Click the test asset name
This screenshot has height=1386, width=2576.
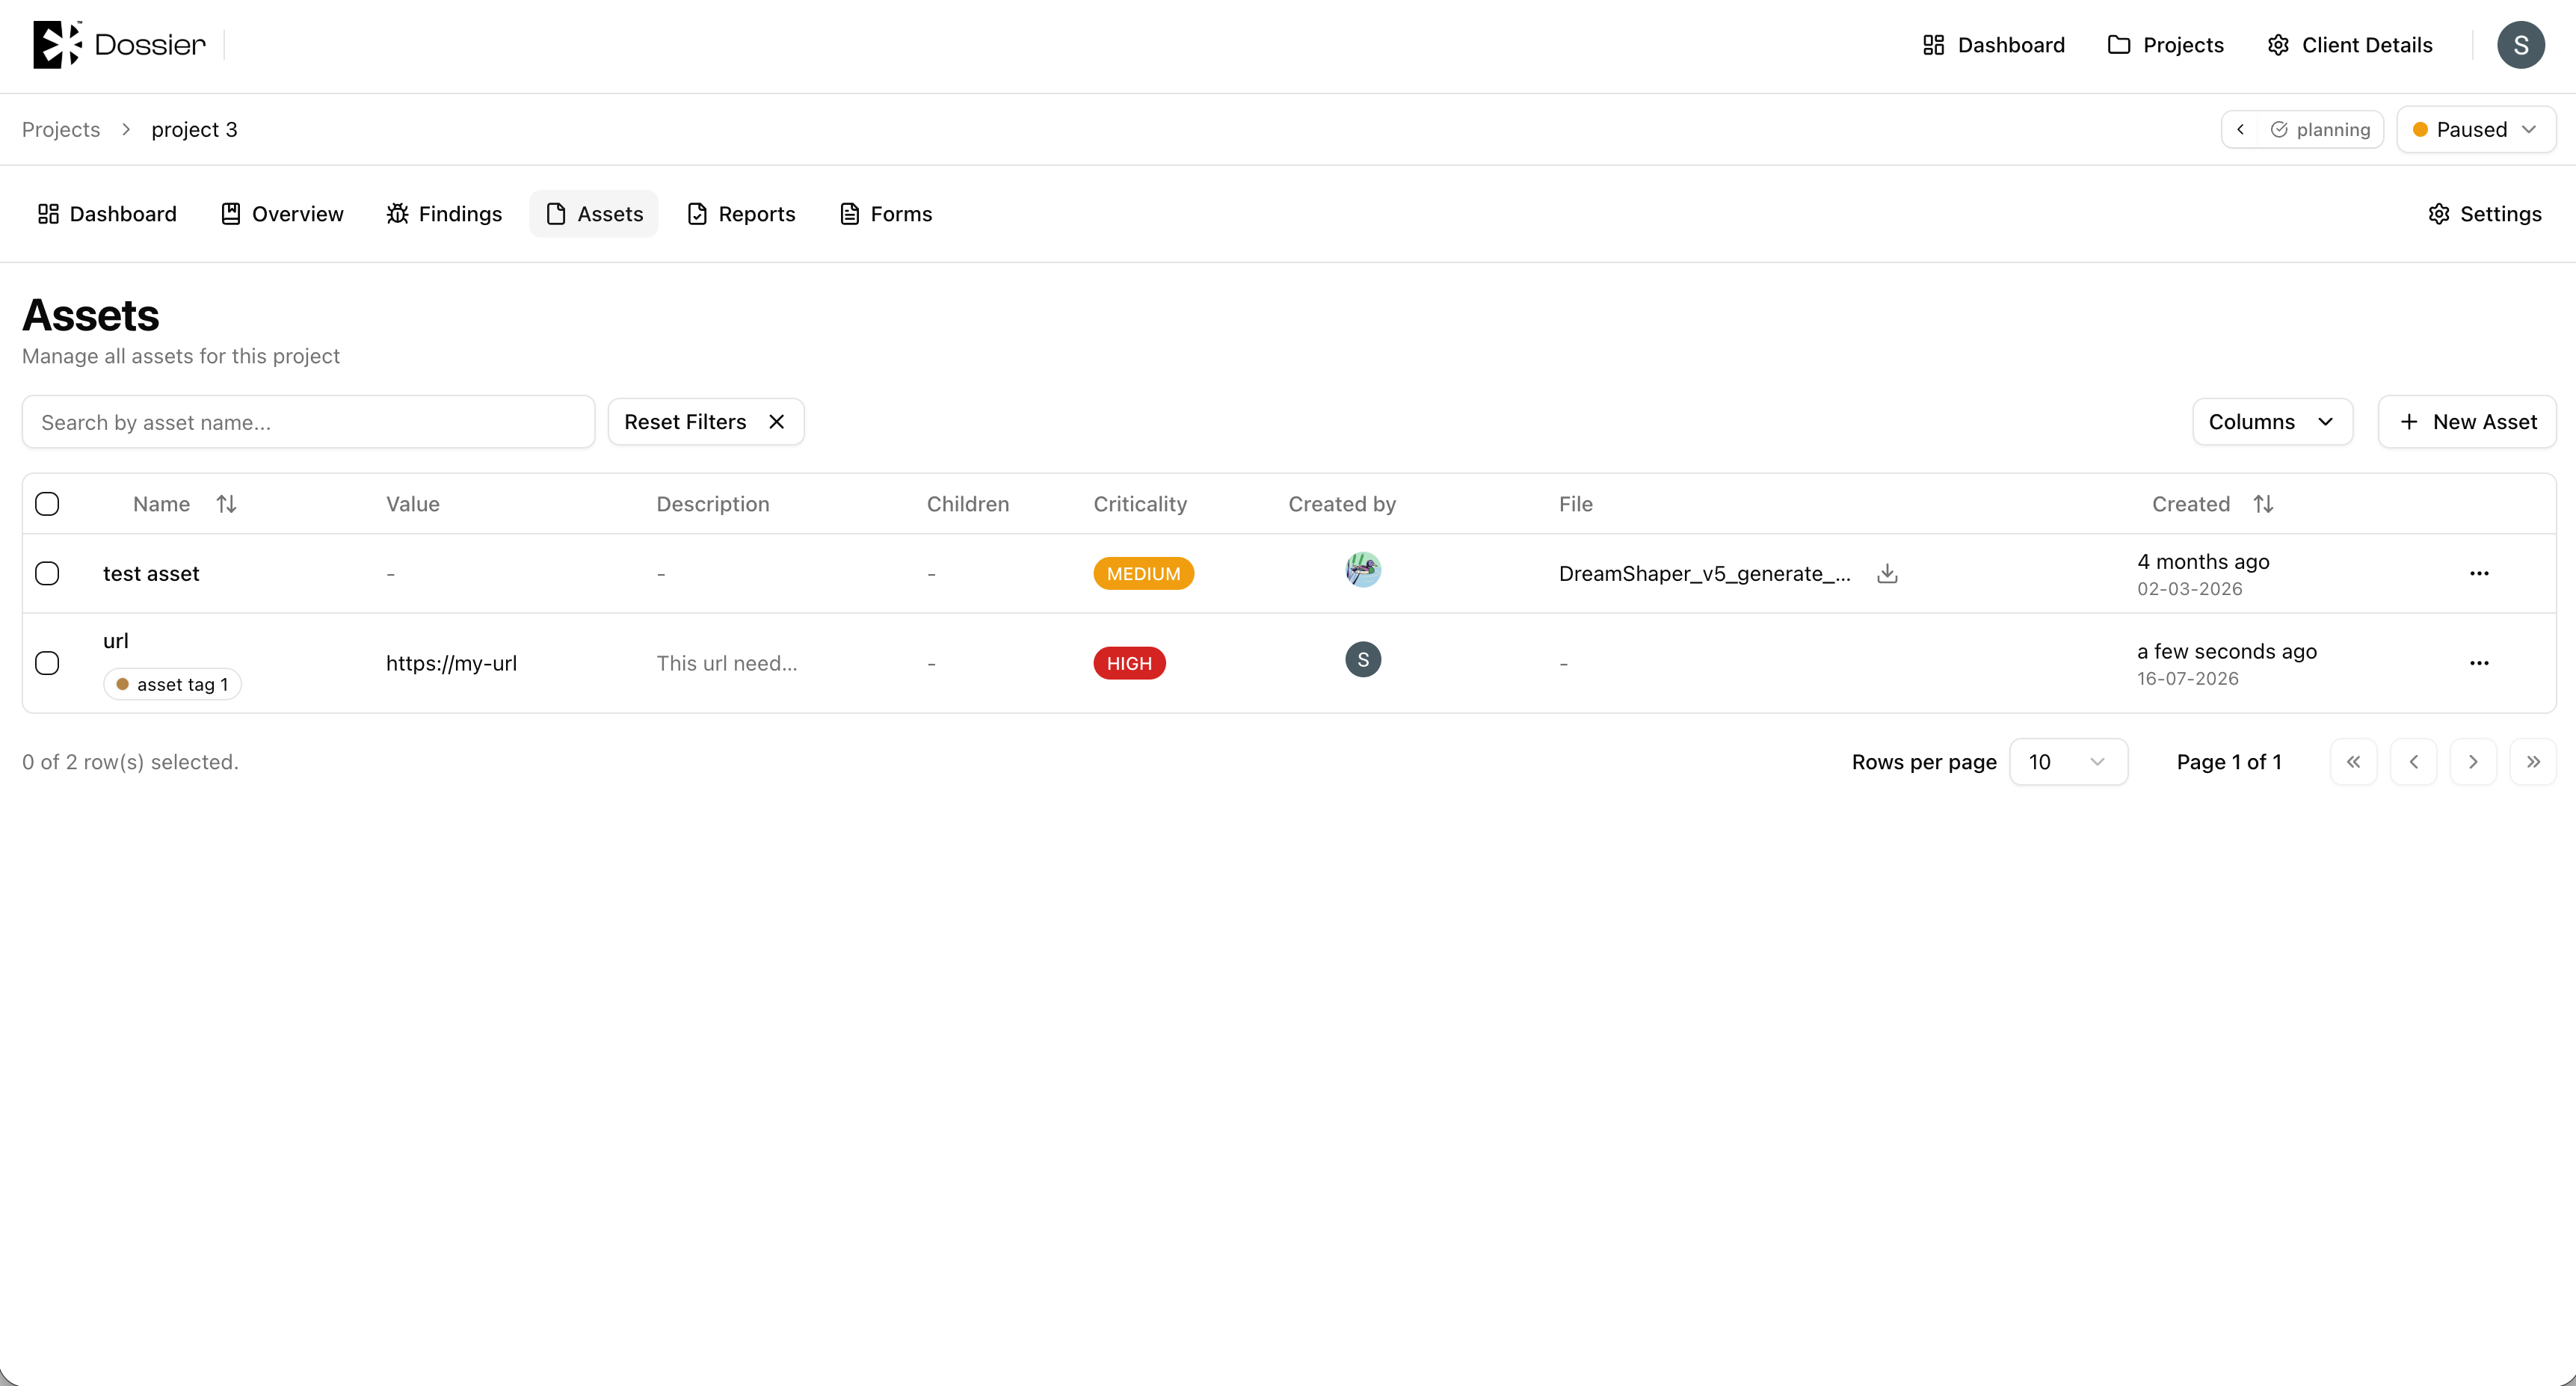(x=151, y=573)
